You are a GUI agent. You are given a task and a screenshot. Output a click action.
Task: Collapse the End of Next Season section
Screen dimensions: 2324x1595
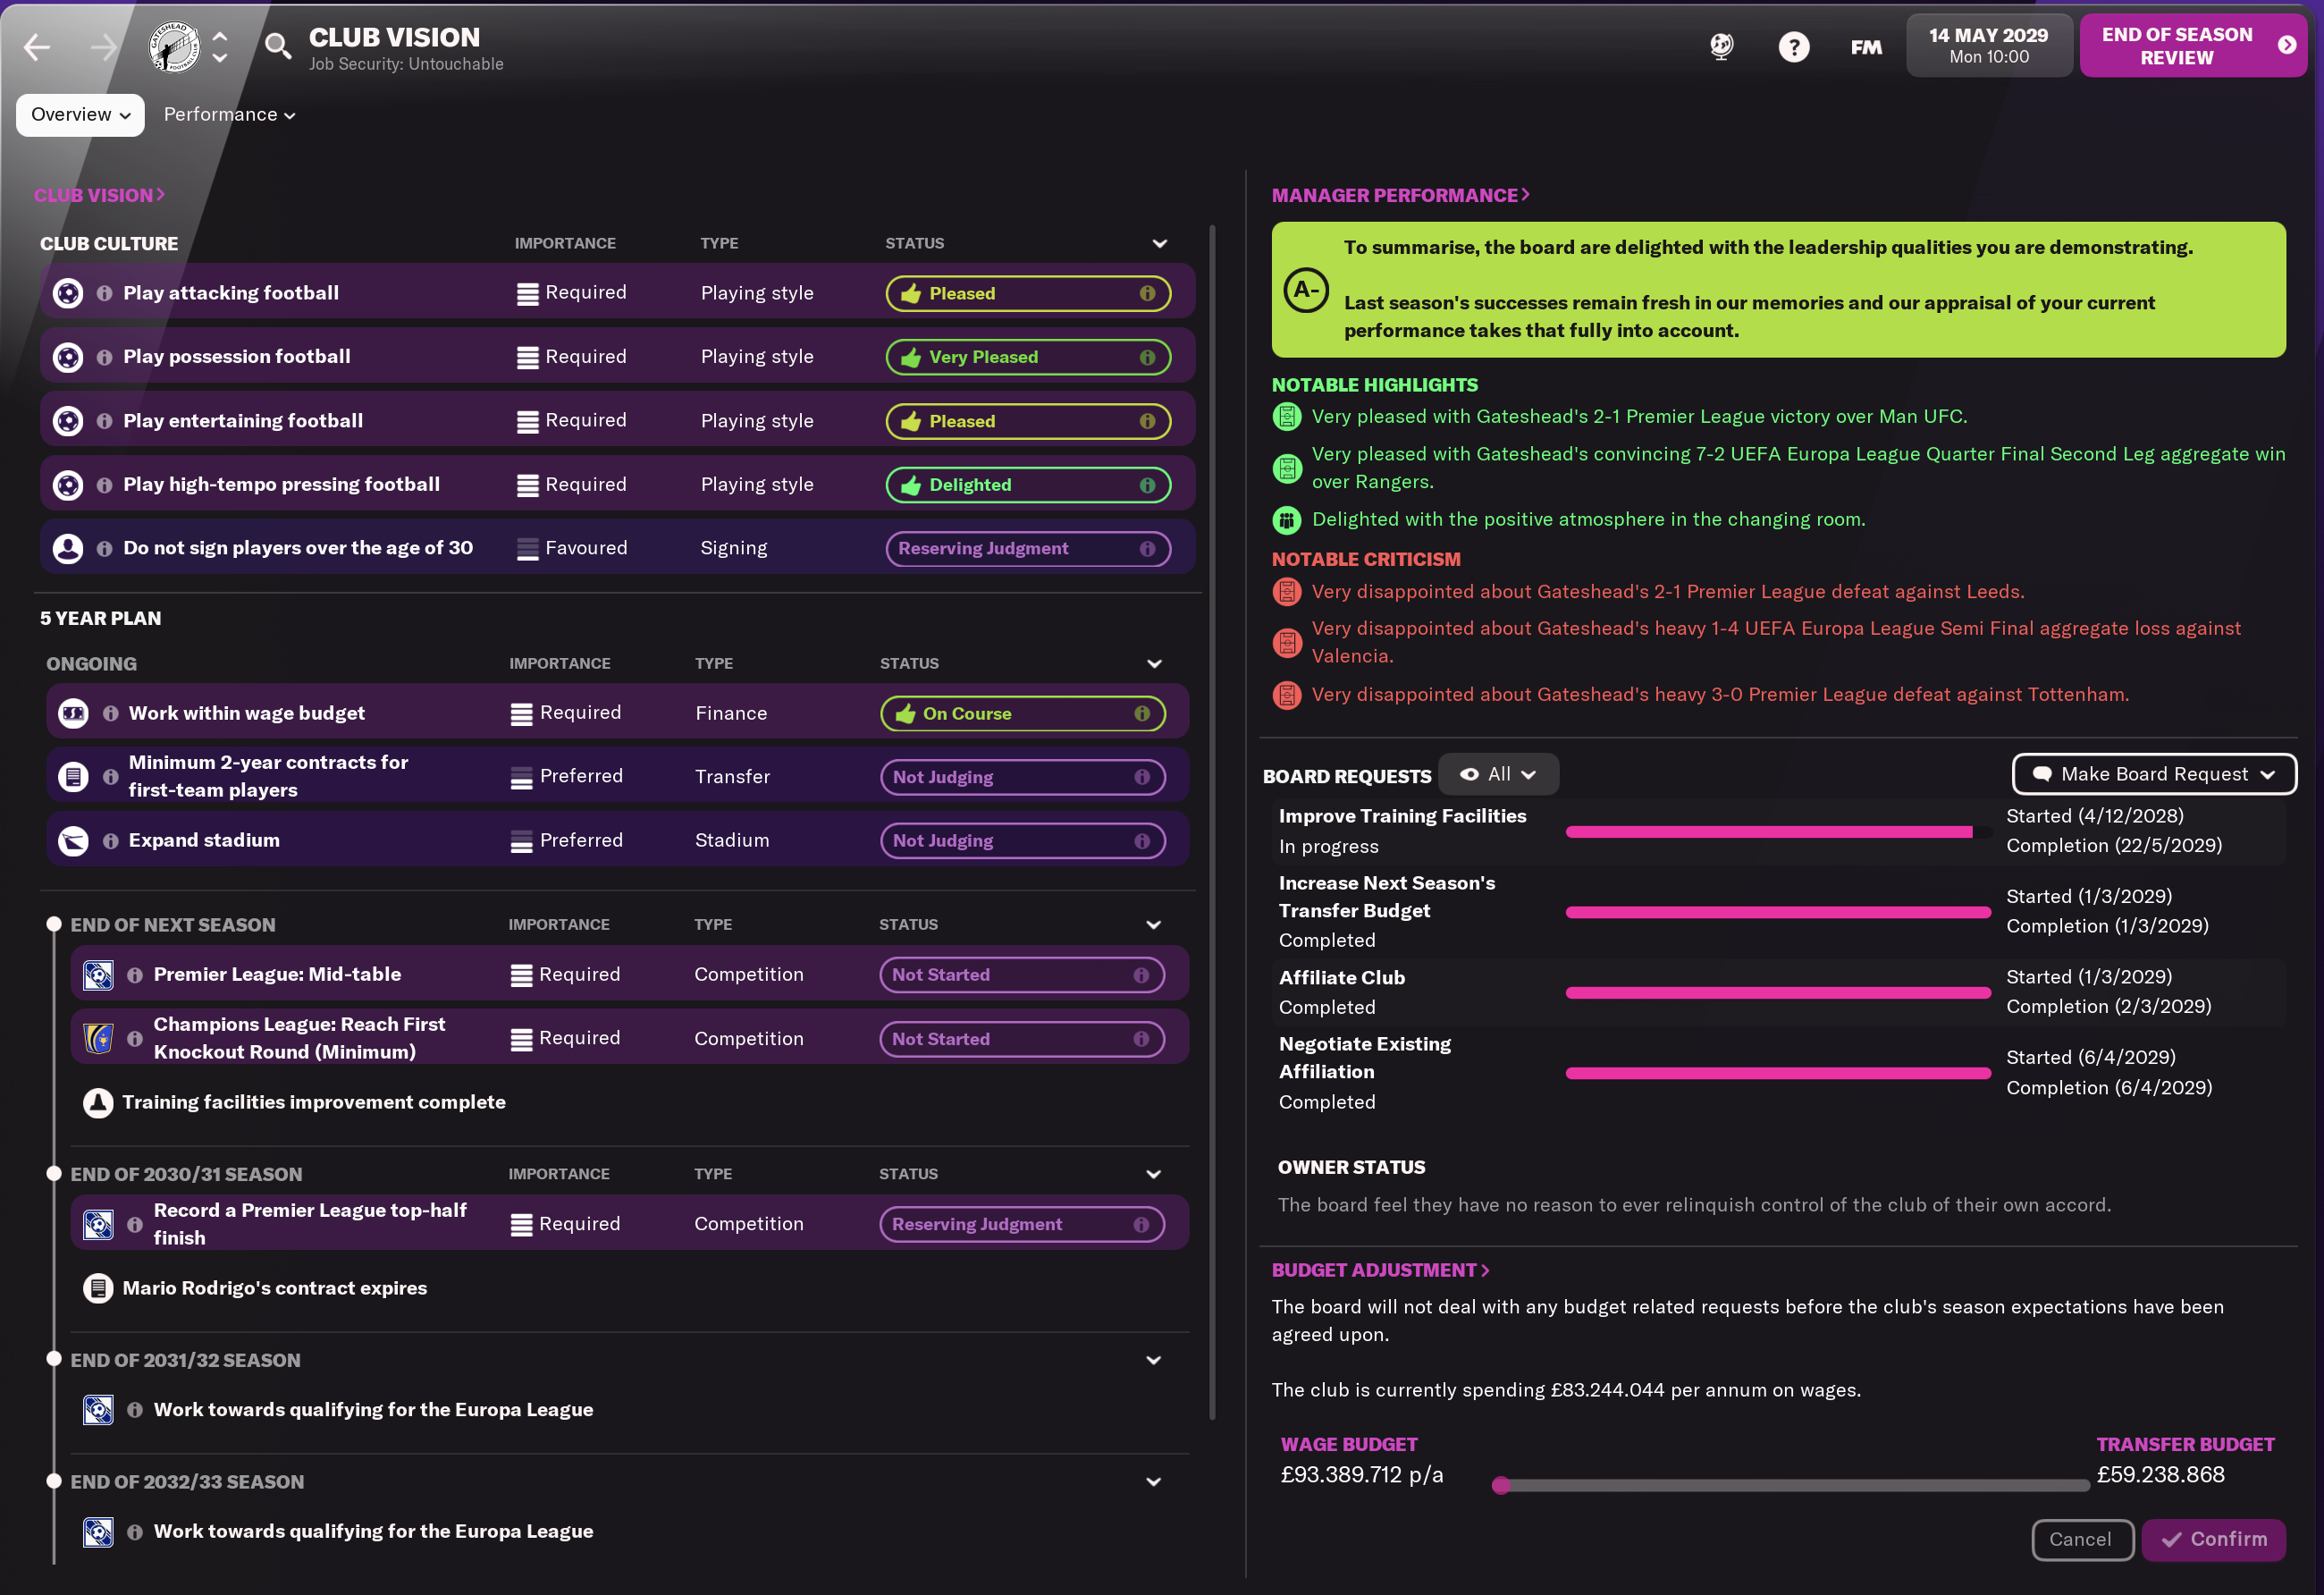click(x=1153, y=925)
